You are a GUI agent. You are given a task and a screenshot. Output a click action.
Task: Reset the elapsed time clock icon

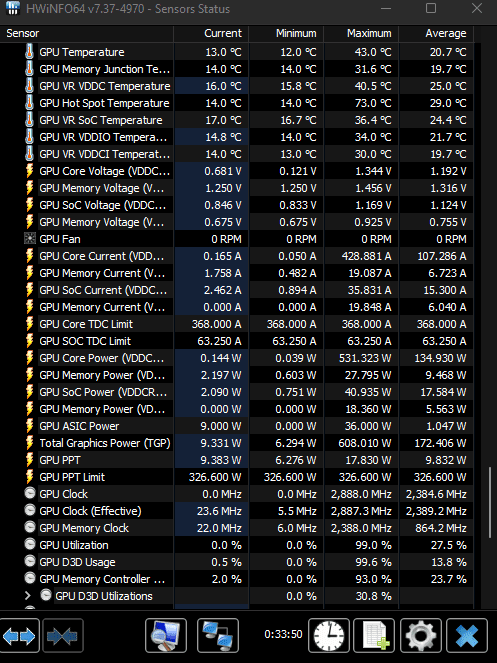329,636
